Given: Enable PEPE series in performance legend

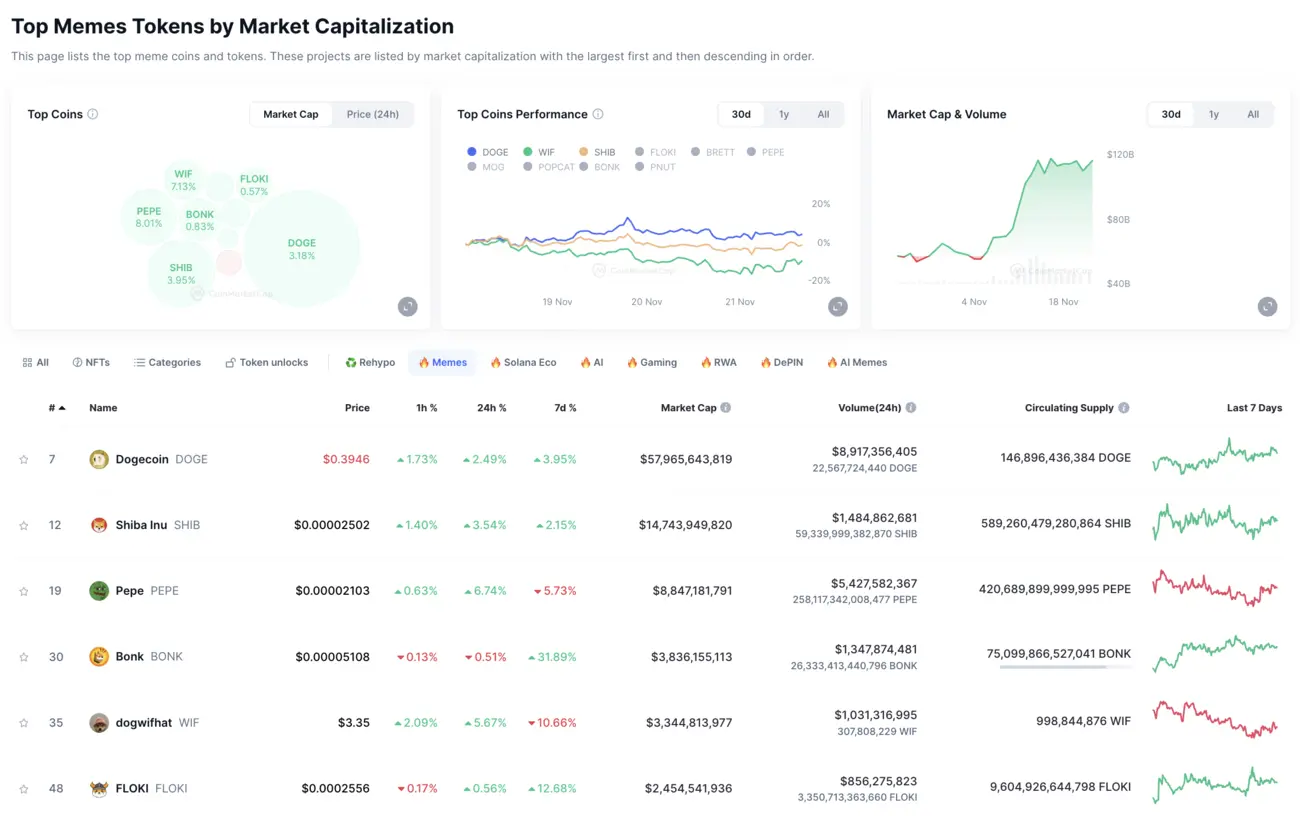Looking at the screenshot, I should click(766, 152).
